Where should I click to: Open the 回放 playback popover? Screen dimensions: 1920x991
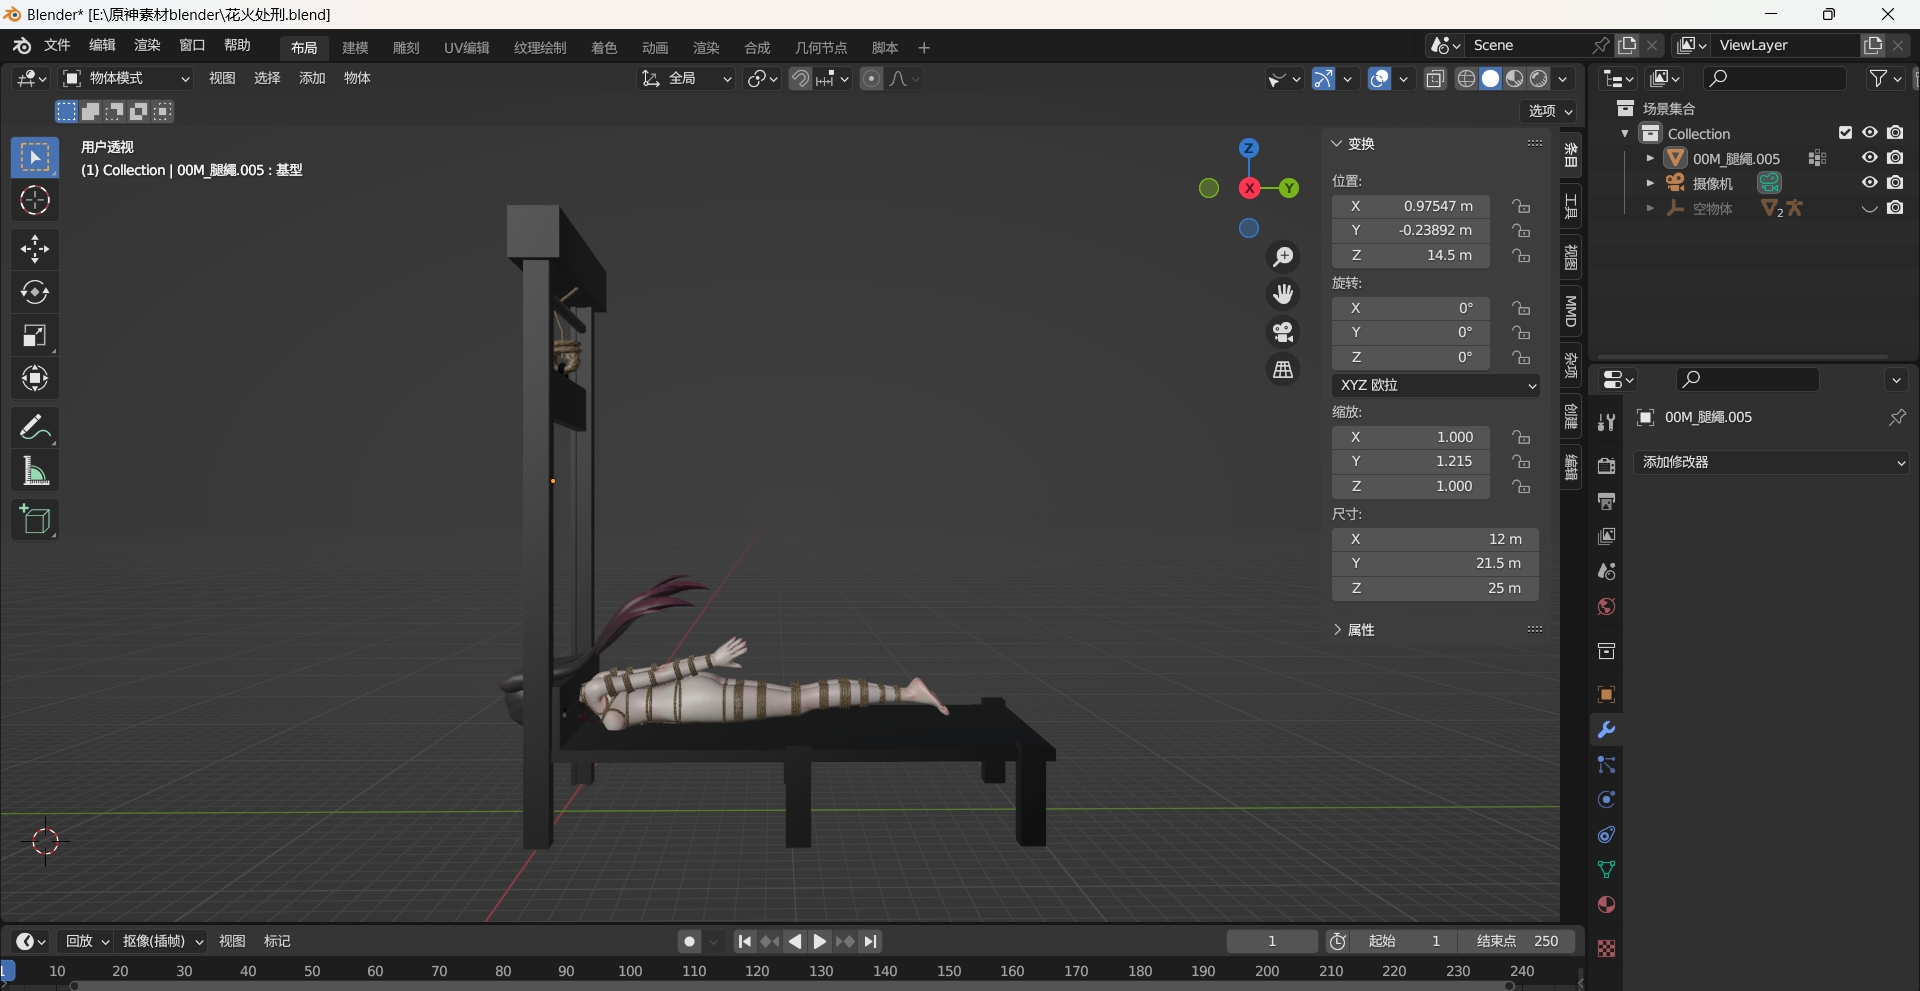point(87,942)
